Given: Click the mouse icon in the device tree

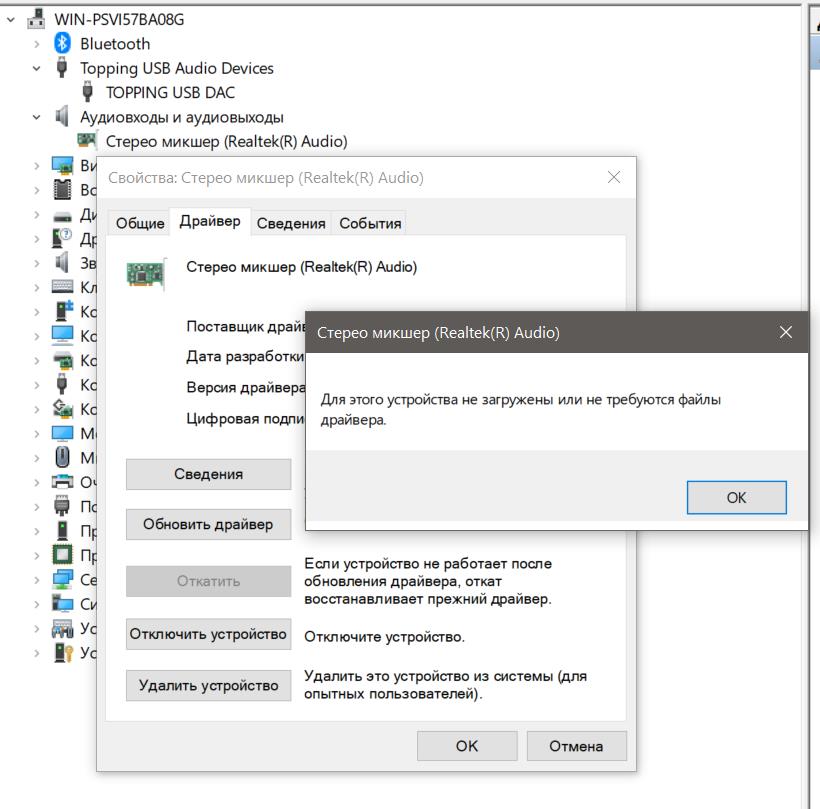Looking at the screenshot, I should [62, 457].
